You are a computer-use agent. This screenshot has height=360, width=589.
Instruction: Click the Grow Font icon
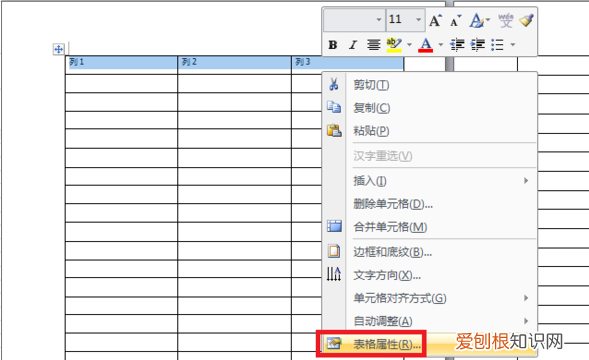[435, 20]
